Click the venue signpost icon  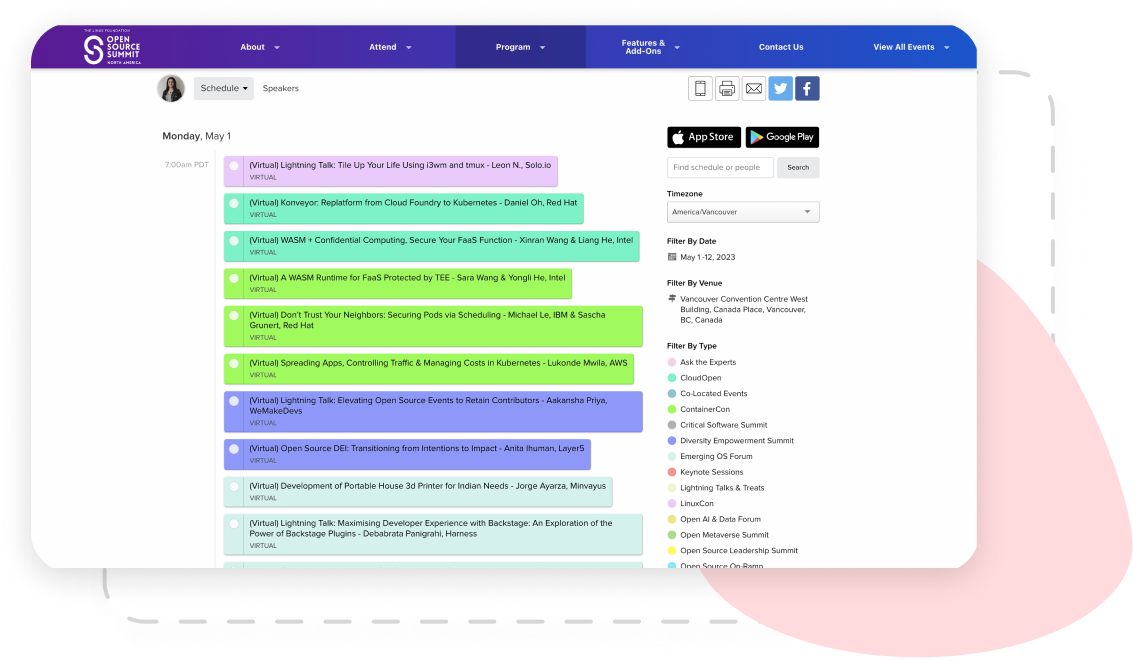(672, 298)
